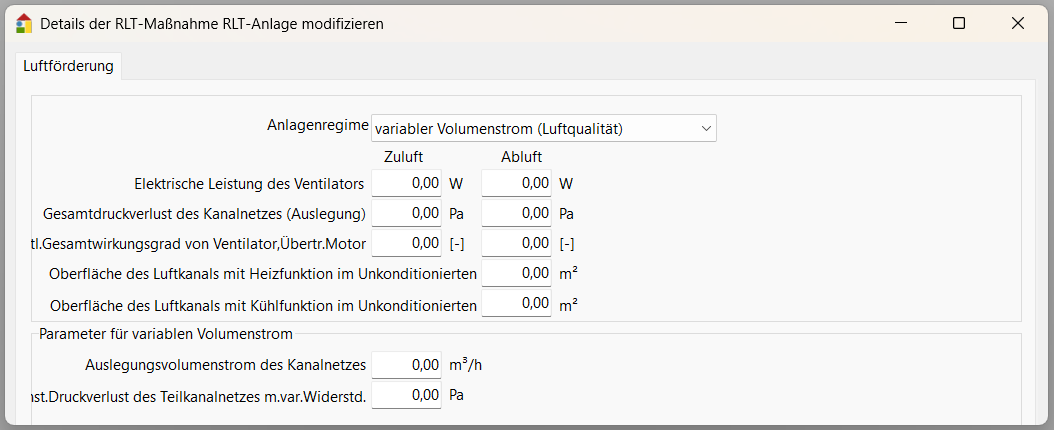This screenshot has height=430, width=1054.
Task: Click Zuluft Gesamtdruckverlust des Kanalnetzes field
Action: 407,213
